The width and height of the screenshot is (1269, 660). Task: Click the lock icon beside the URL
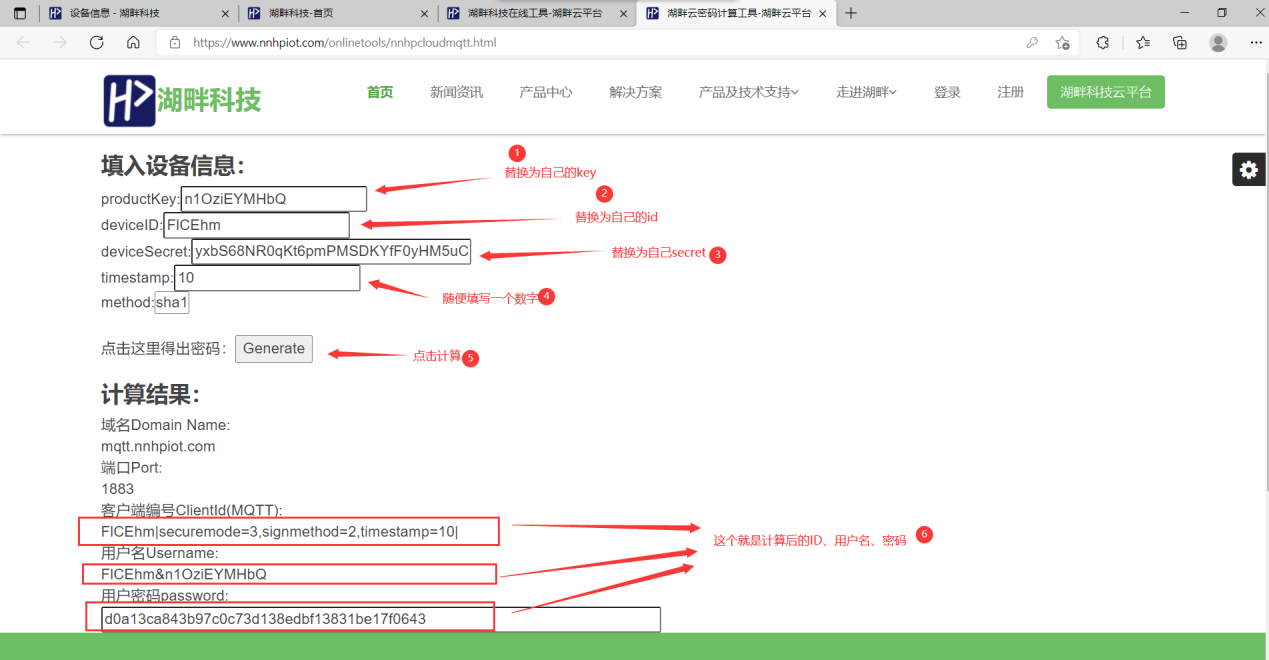(x=175, y=43)
